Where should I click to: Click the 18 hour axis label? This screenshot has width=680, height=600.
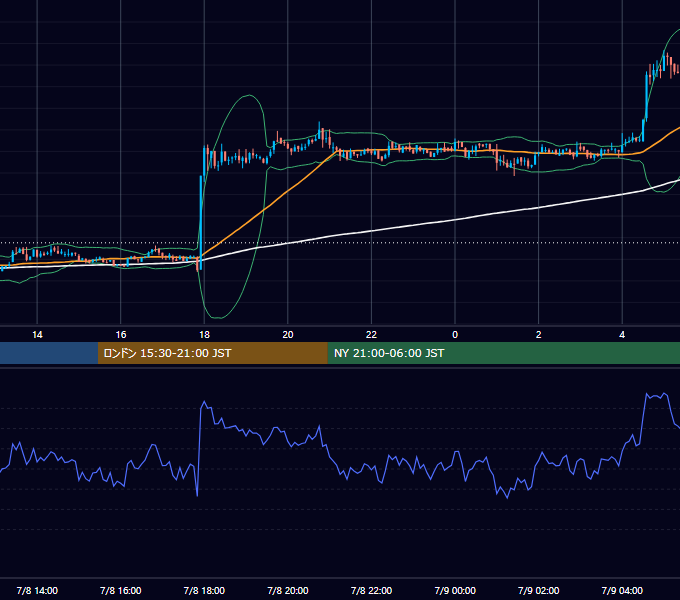204,335
